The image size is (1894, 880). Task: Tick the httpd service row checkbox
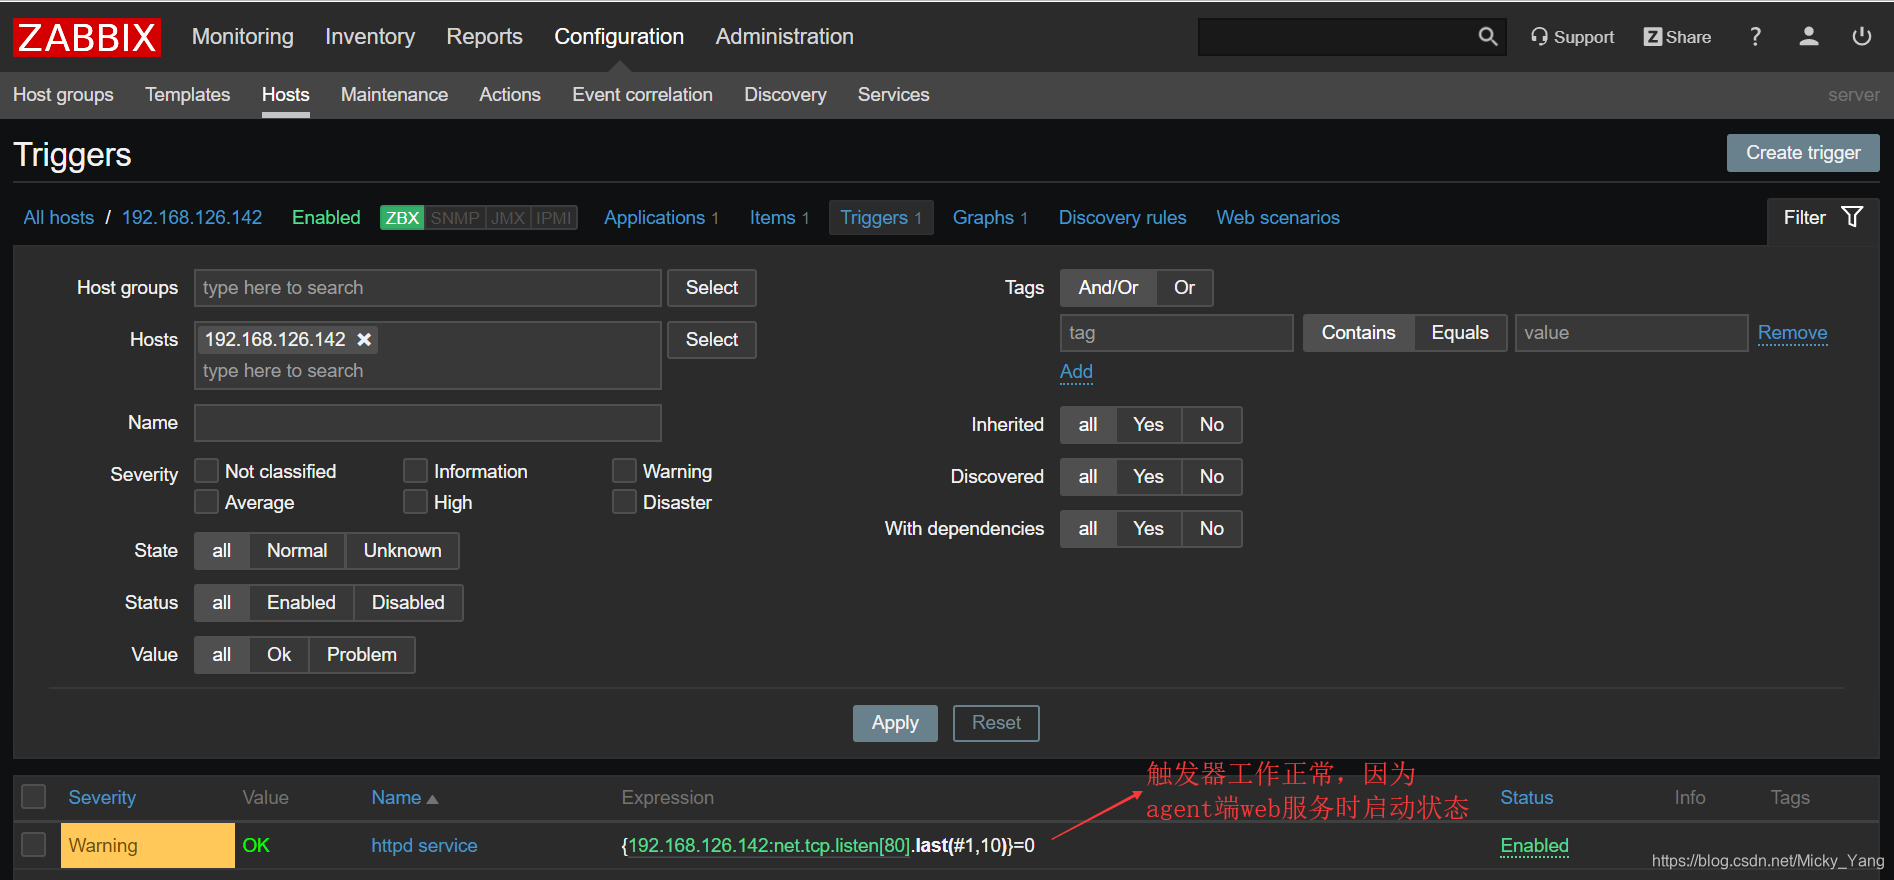point(34,845)
